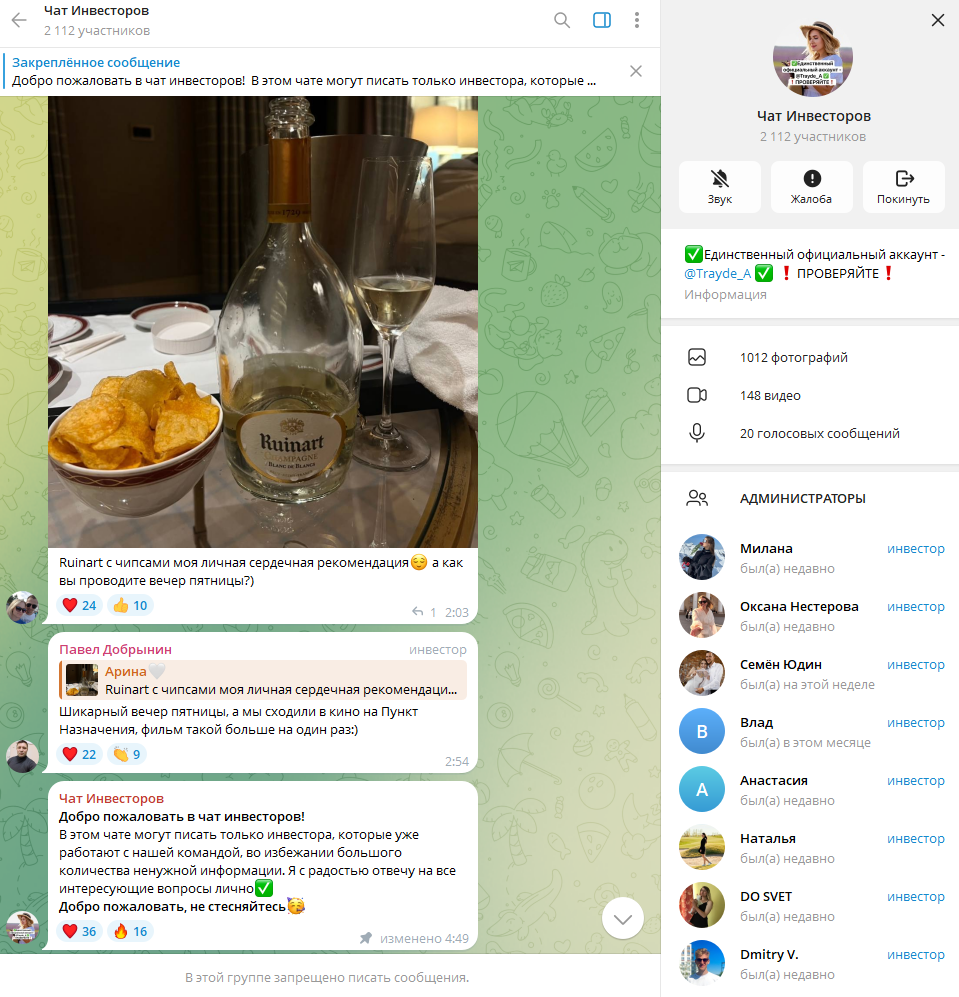
Task: Open 20 голосовых сообщений section
Action: tap(810, 434)
